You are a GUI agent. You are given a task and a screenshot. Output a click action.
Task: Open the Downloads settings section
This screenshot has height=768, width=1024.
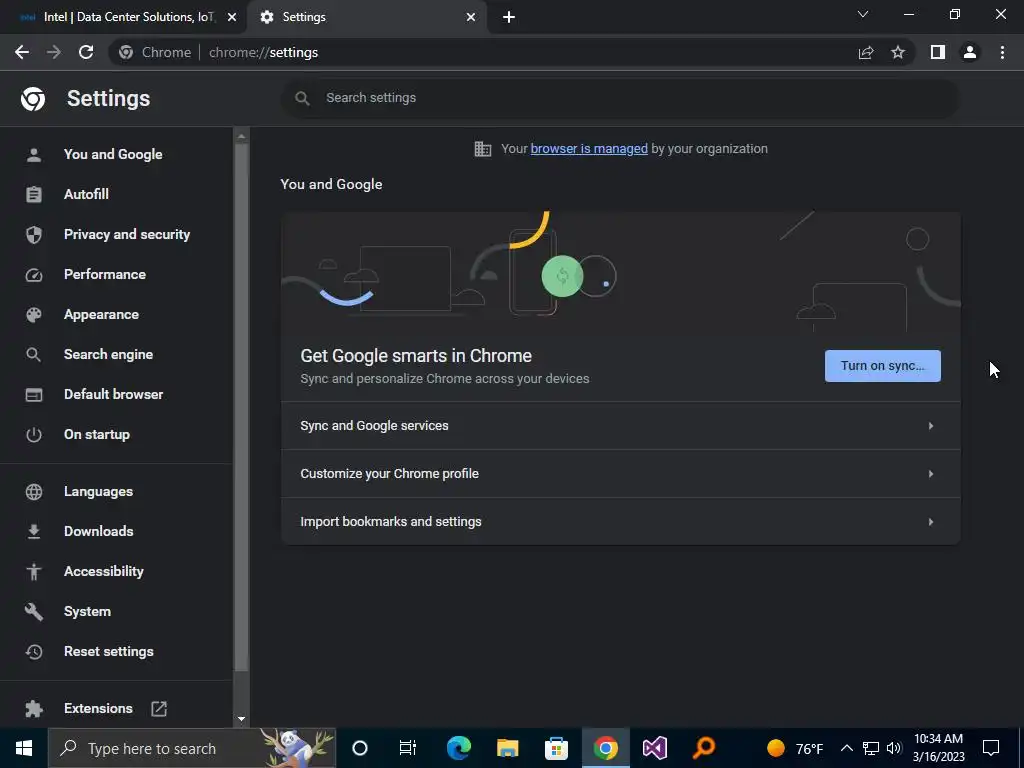point(99,532)
